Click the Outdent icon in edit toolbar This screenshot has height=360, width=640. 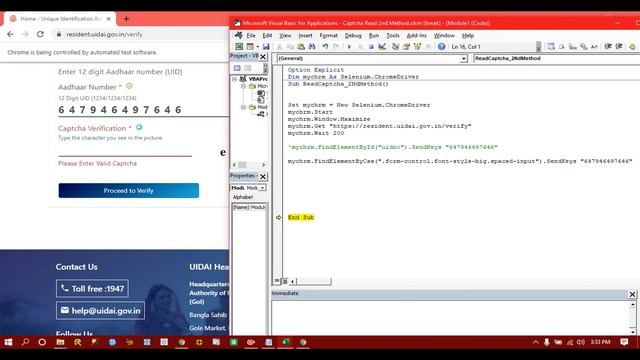619,47
